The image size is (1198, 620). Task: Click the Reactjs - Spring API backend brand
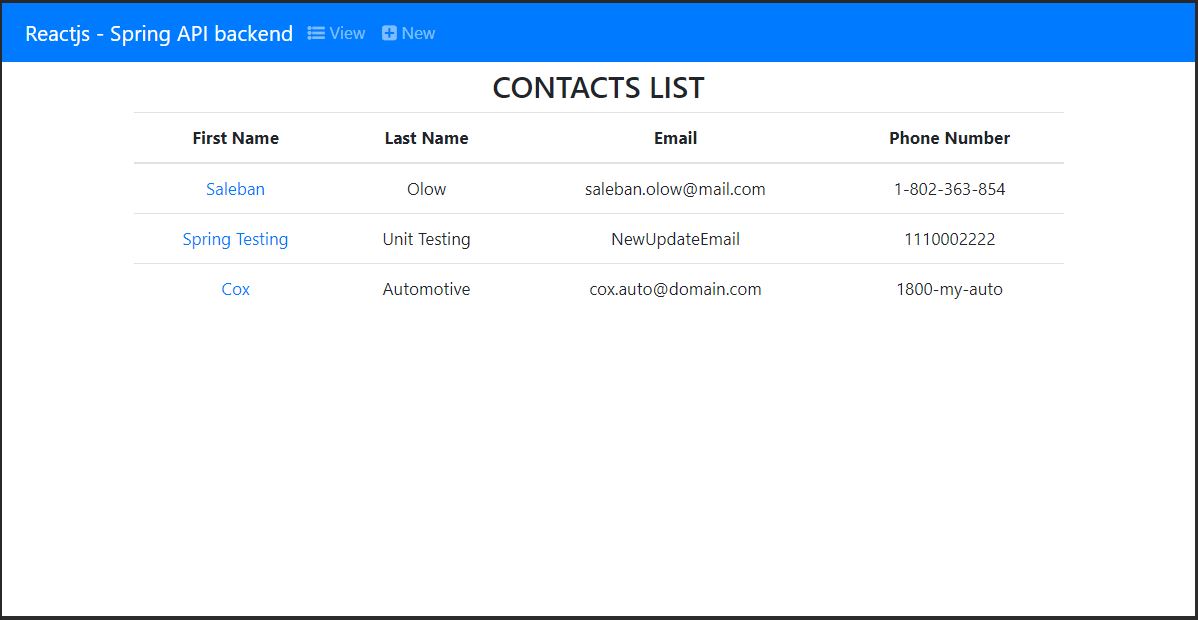point(159,34)
